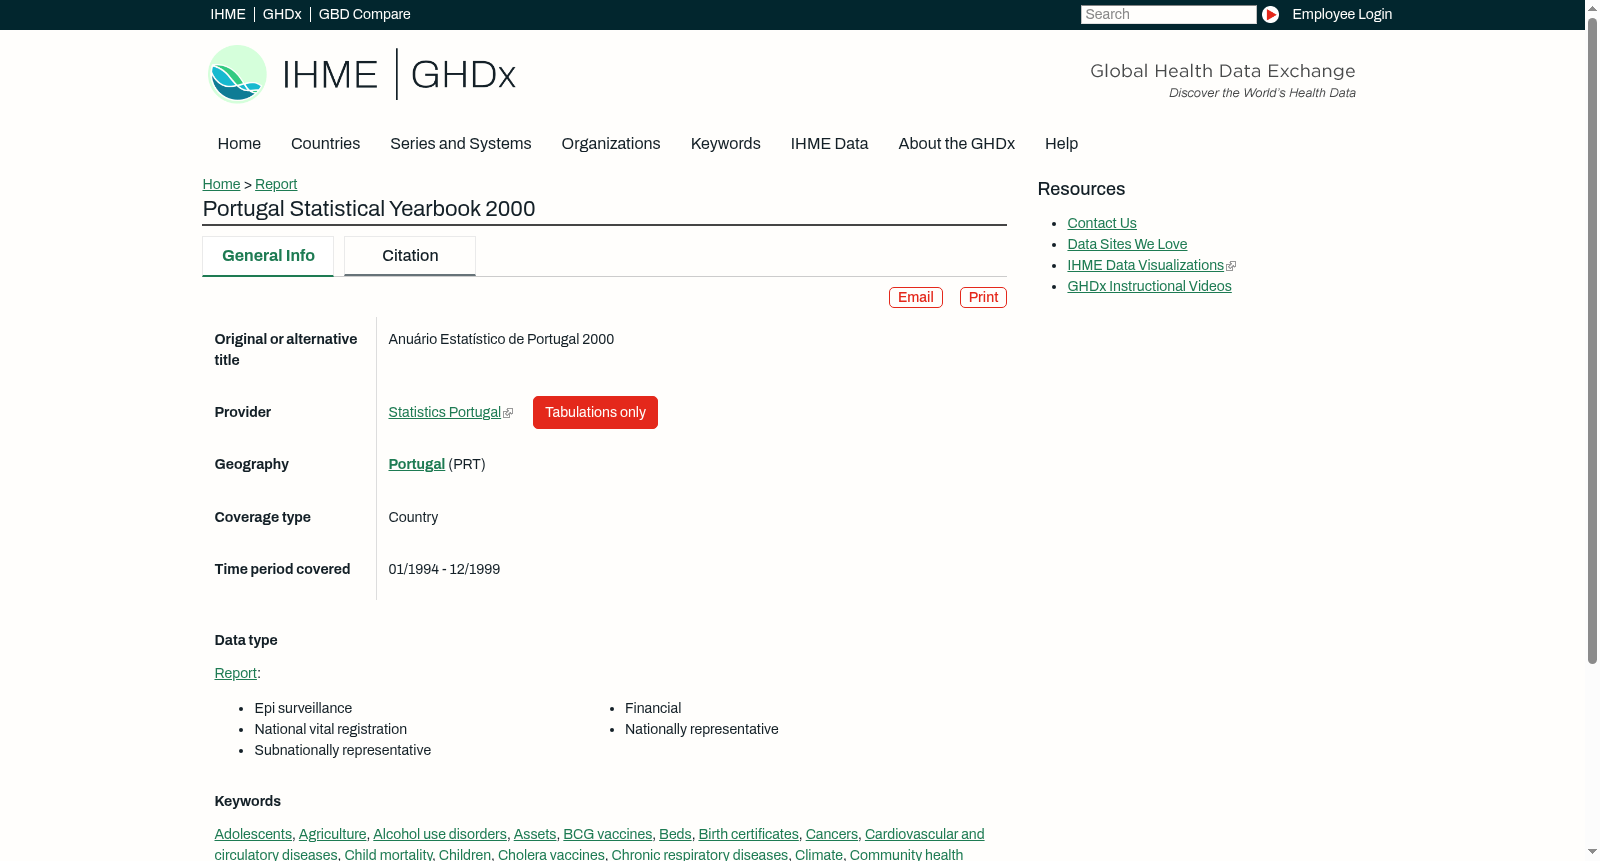Click the Children keyword
Image resolution: width=1600 pixels, height=861 pixels.
[465, 855]
